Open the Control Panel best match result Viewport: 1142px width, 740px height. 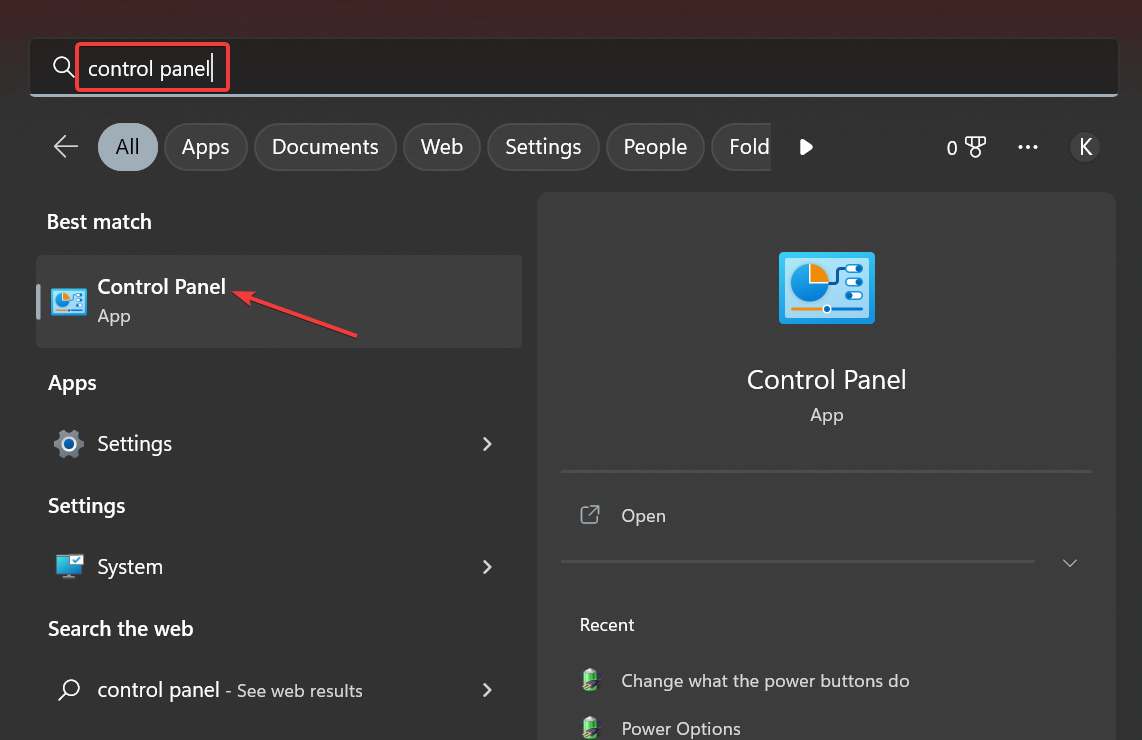click(279, 301)
